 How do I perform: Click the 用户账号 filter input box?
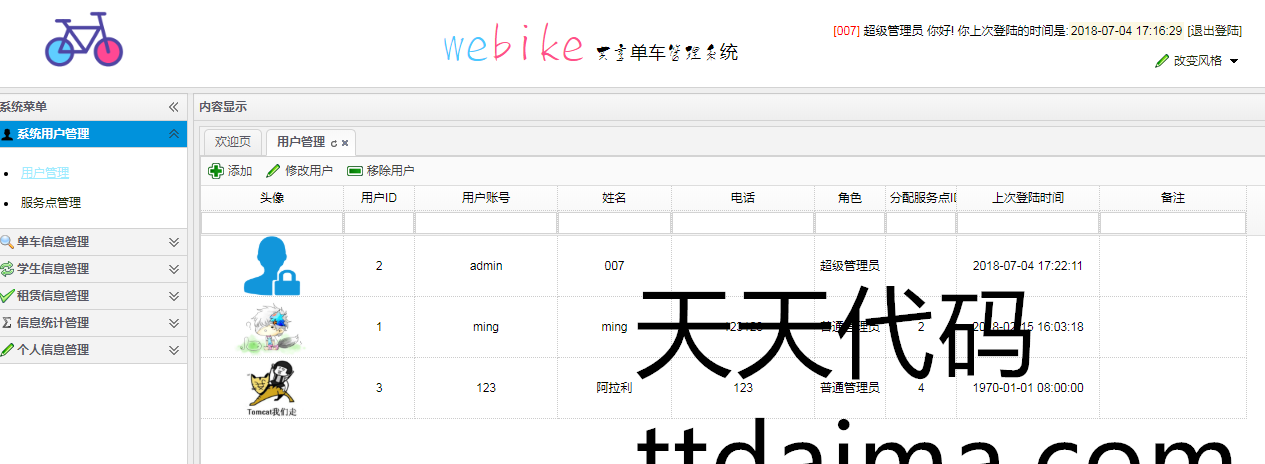pos(485,223)
